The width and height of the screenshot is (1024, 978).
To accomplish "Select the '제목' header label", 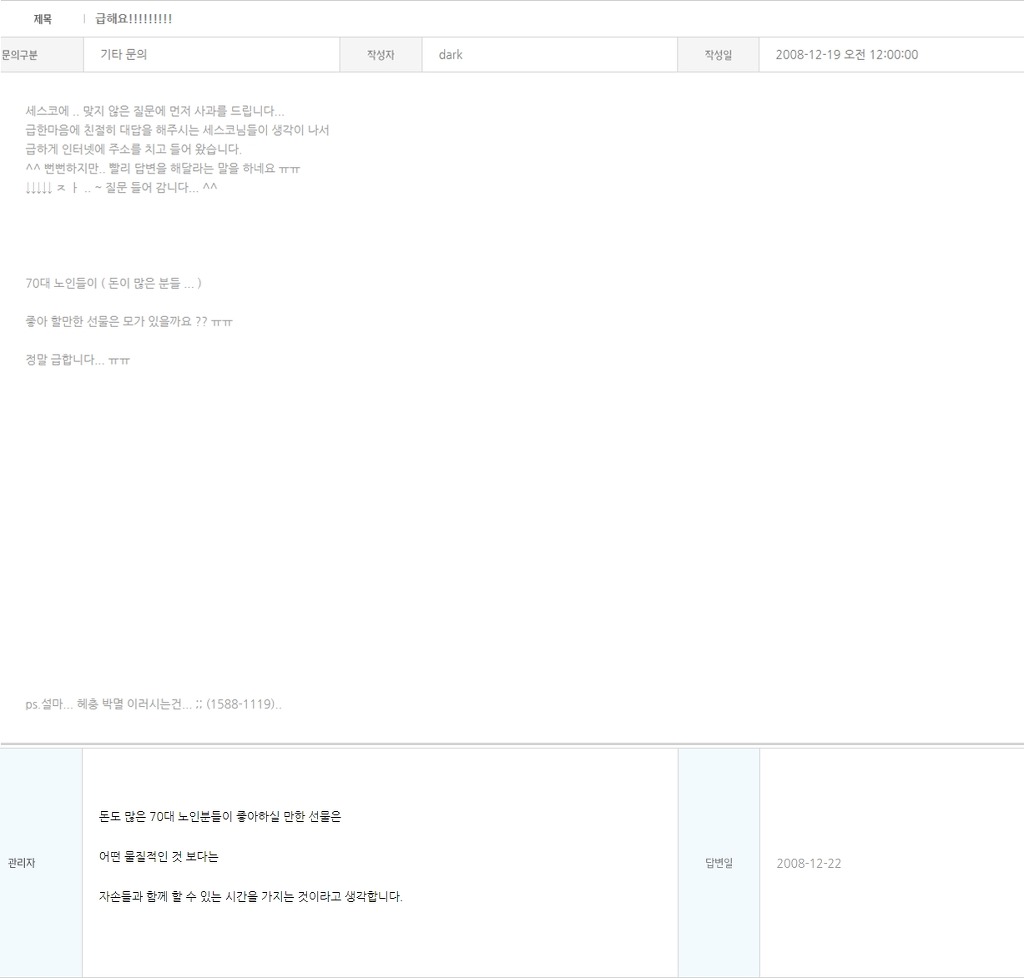I will (x=43, y=19).
